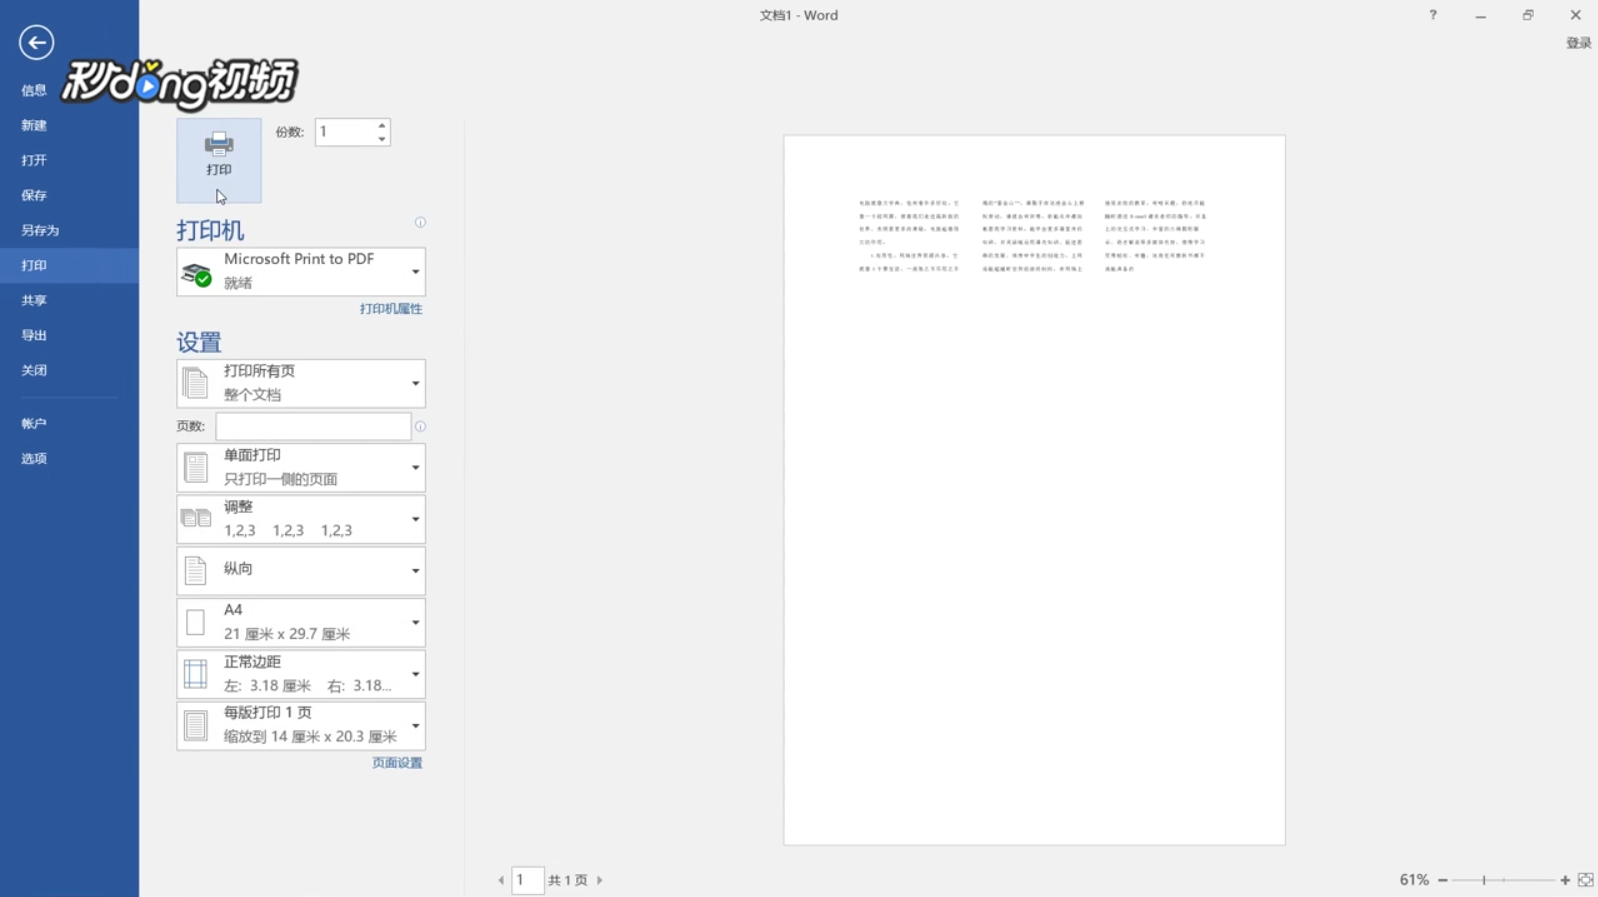Select the 导出 menu item
This screenshot has height=897, width=1598.
[69, 335]
